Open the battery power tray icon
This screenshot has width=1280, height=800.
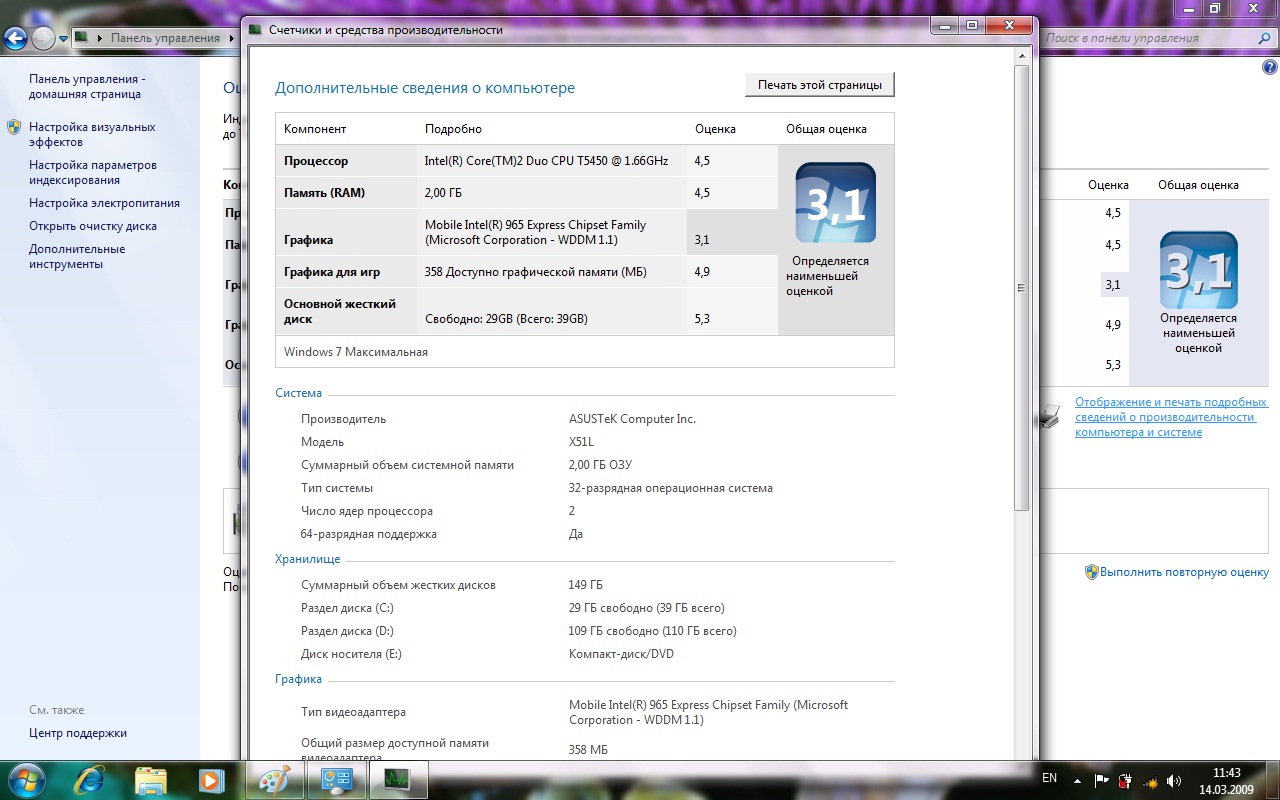point(1125,780)
